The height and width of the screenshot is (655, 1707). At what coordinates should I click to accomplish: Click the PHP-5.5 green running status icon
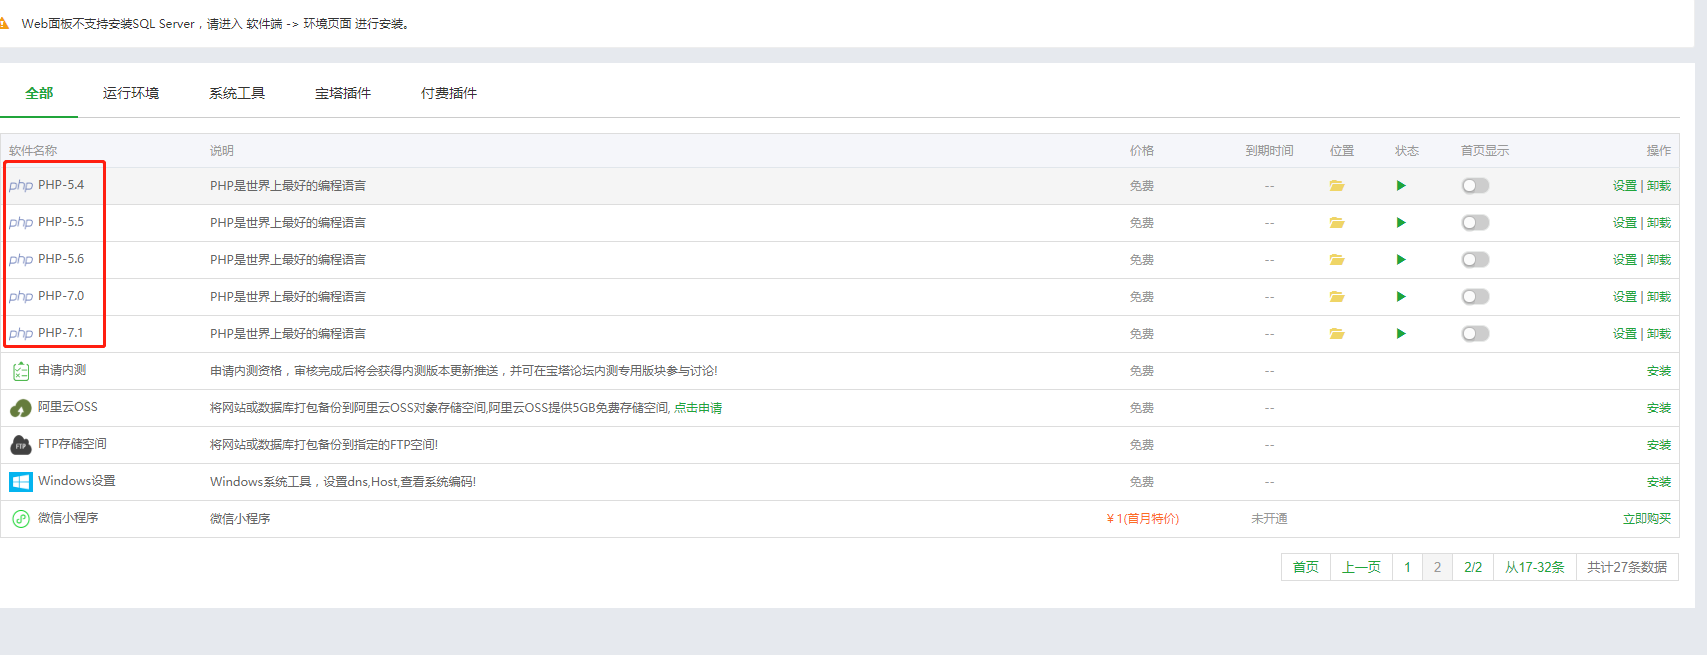(1401, 223)
